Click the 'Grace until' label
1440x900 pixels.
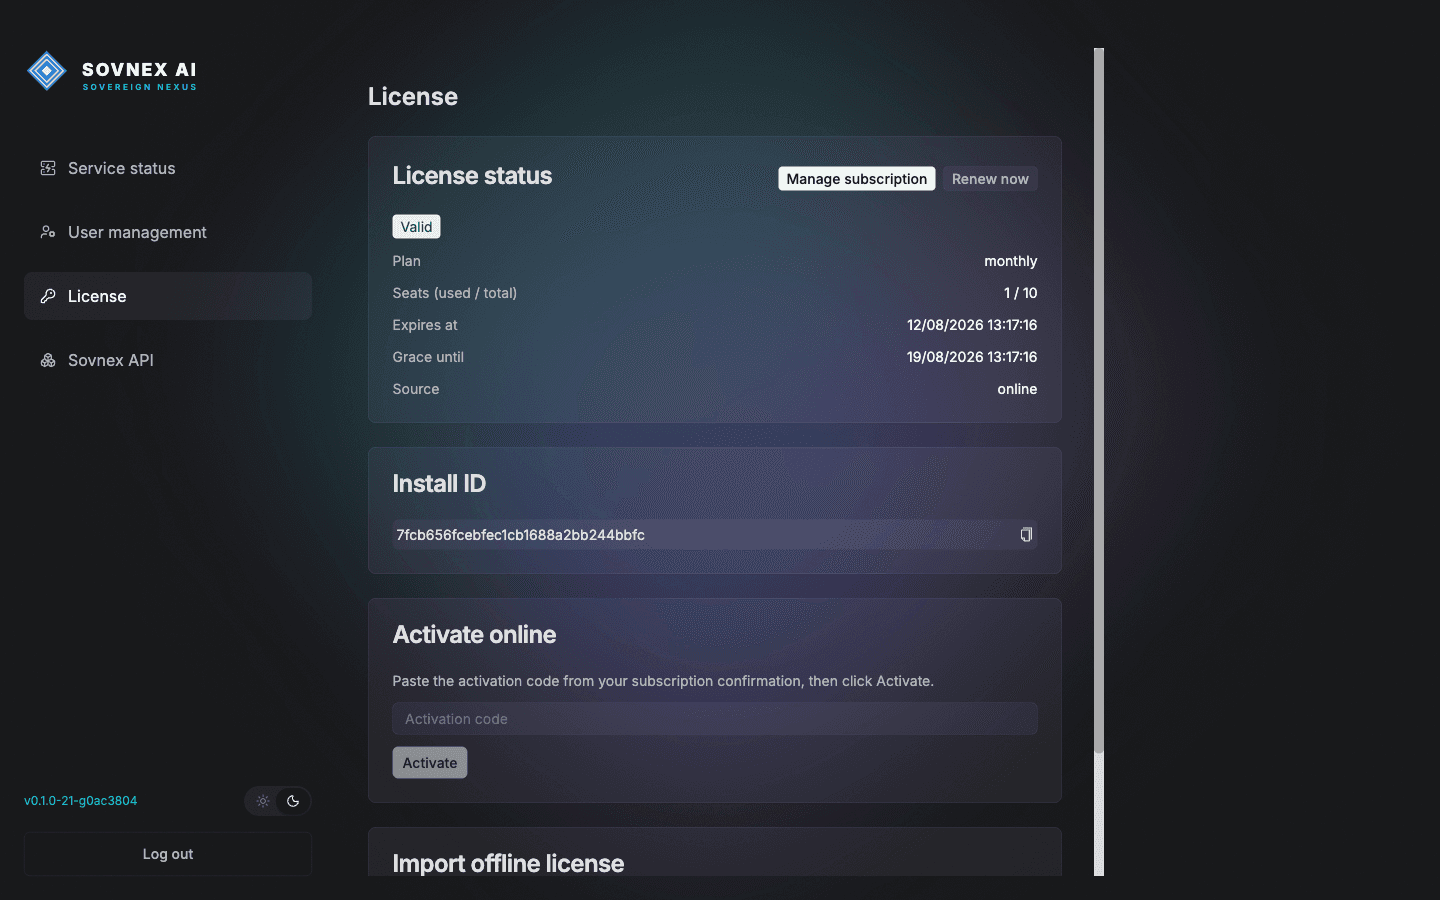pyautogui.click(x=428, y=357)
